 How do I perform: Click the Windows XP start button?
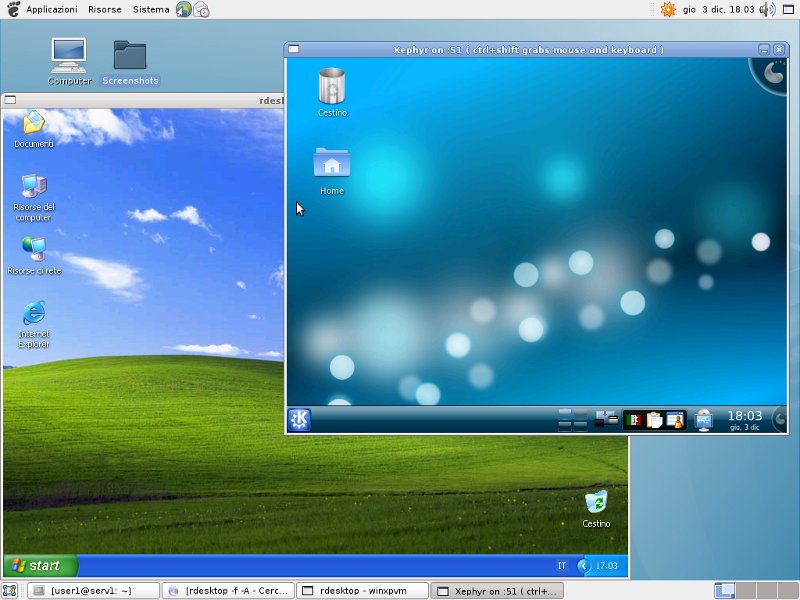pos(40,565)
